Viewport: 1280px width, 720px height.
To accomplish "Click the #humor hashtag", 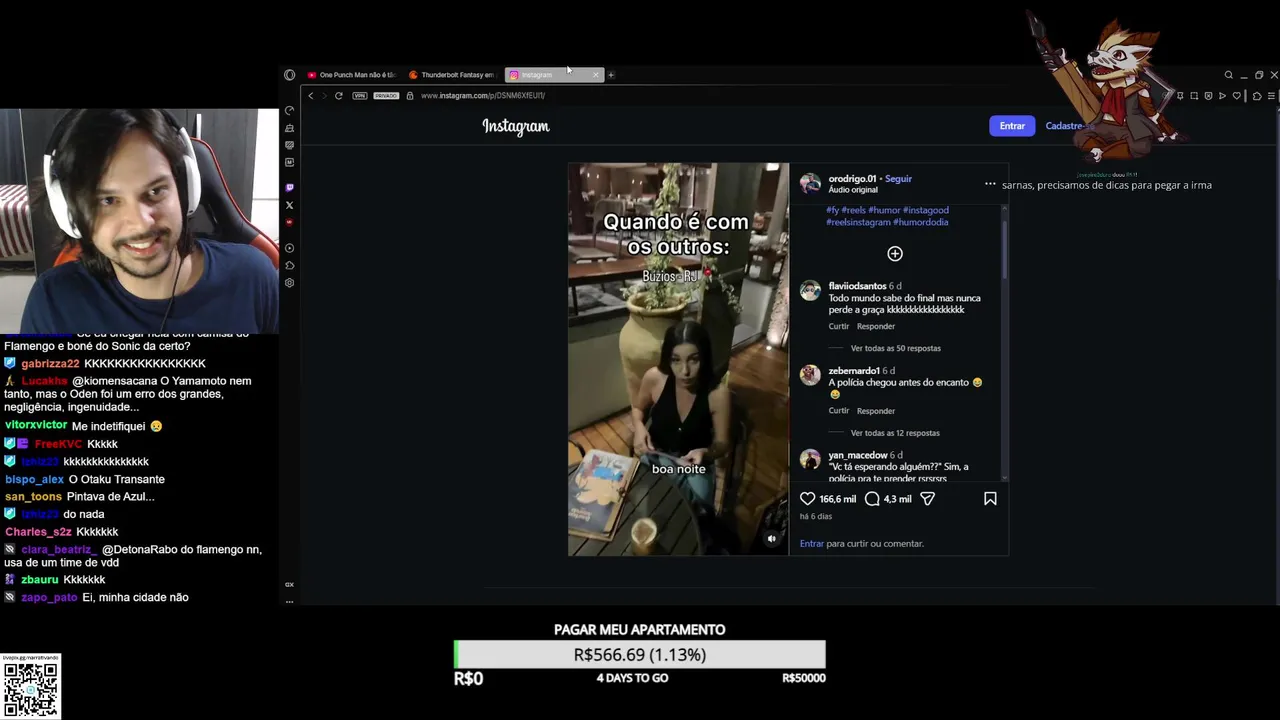I will click(x=884, y=210).
